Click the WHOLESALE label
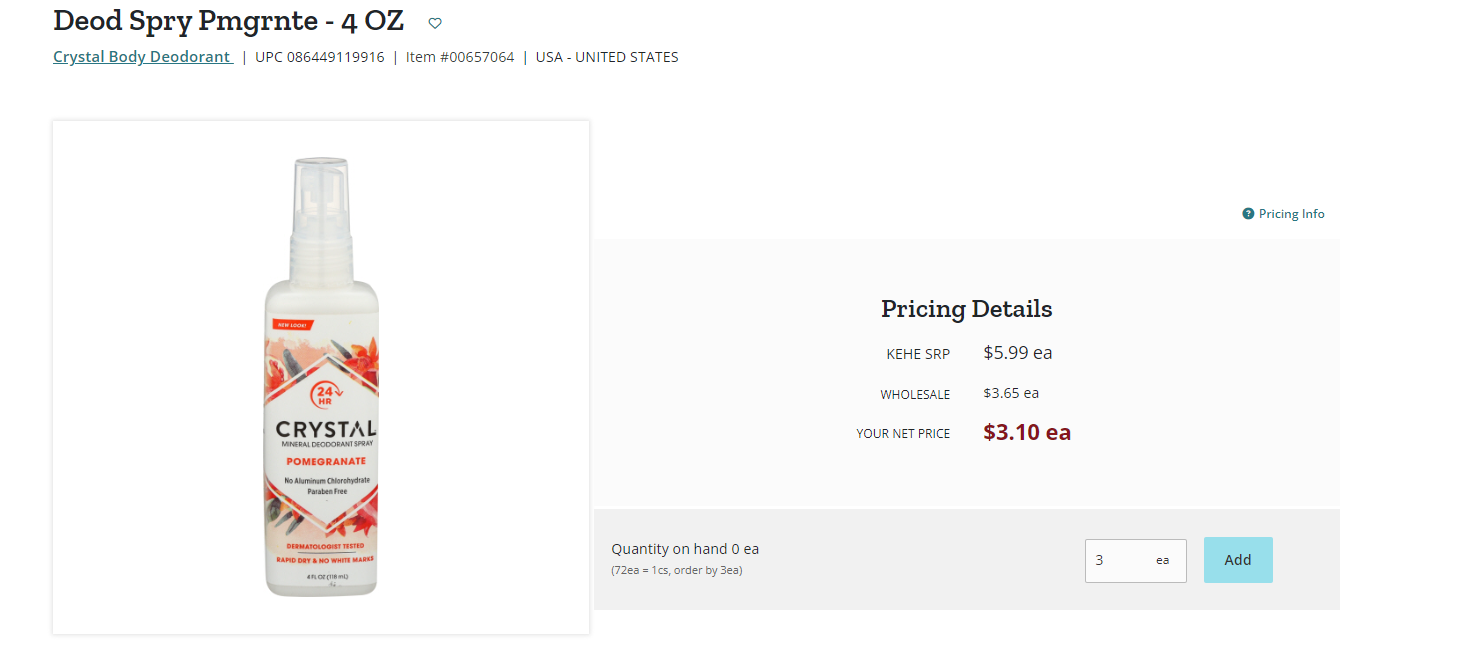The image size is (1468, 670). pyautogui.click(x=915, y=395)
